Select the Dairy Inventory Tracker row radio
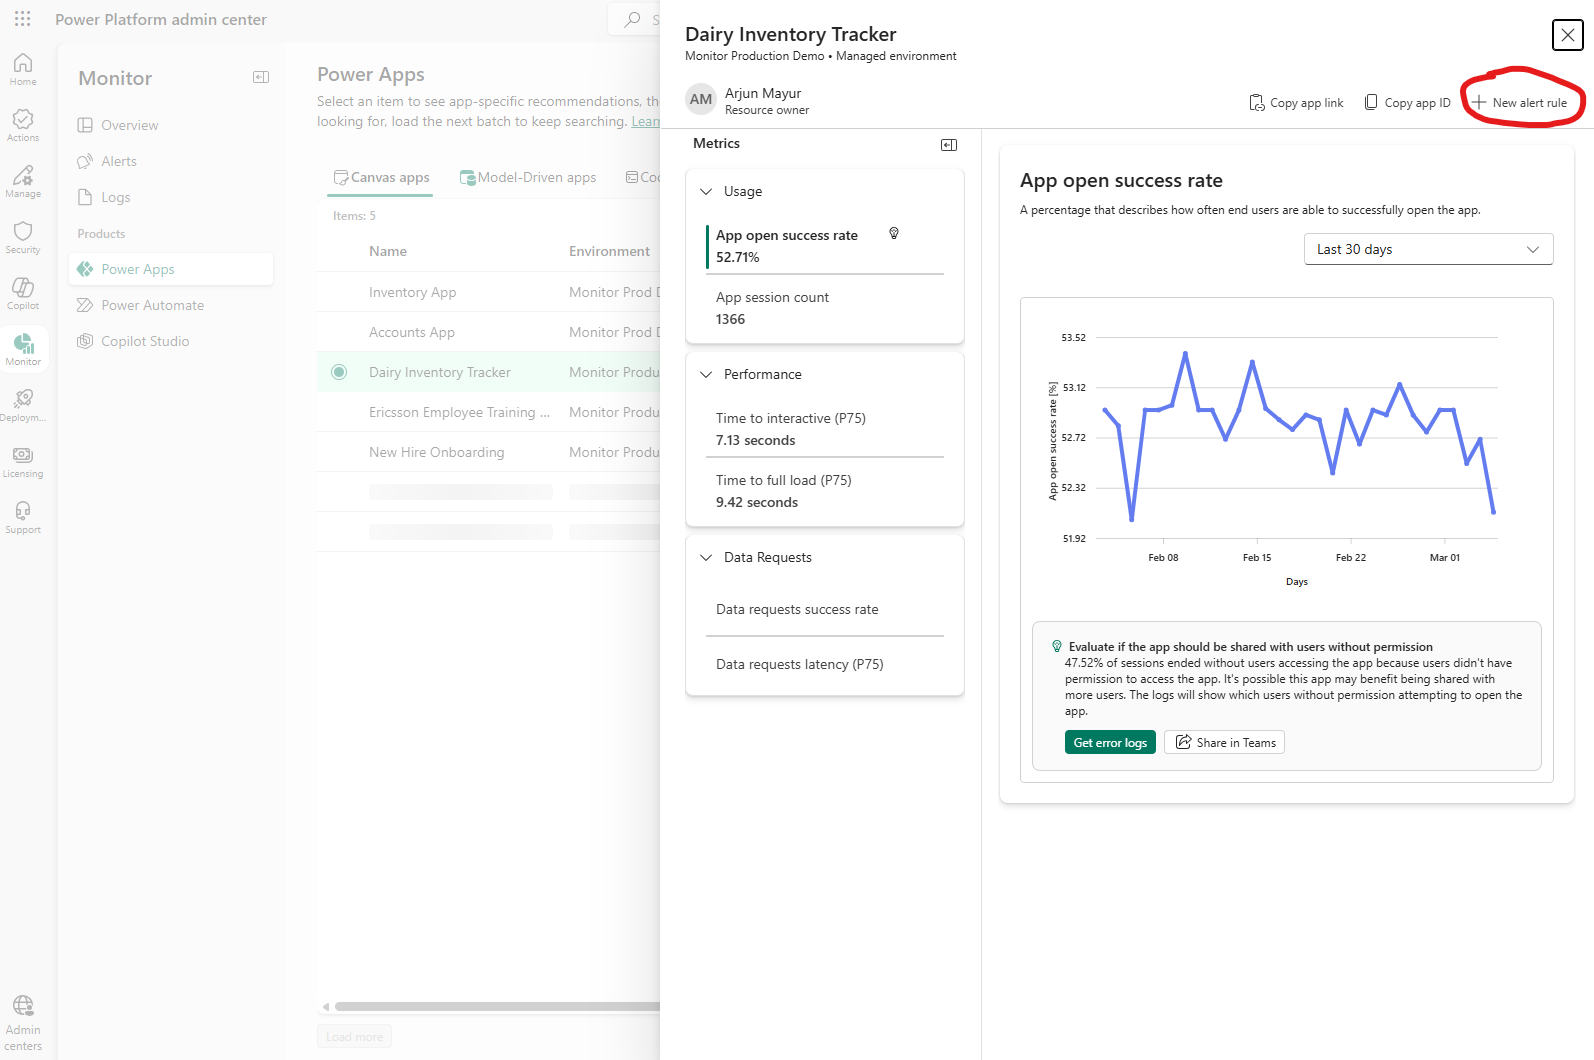This screenshot has width=1594, height=1060. pyautogui.click(x=339, y=372)
